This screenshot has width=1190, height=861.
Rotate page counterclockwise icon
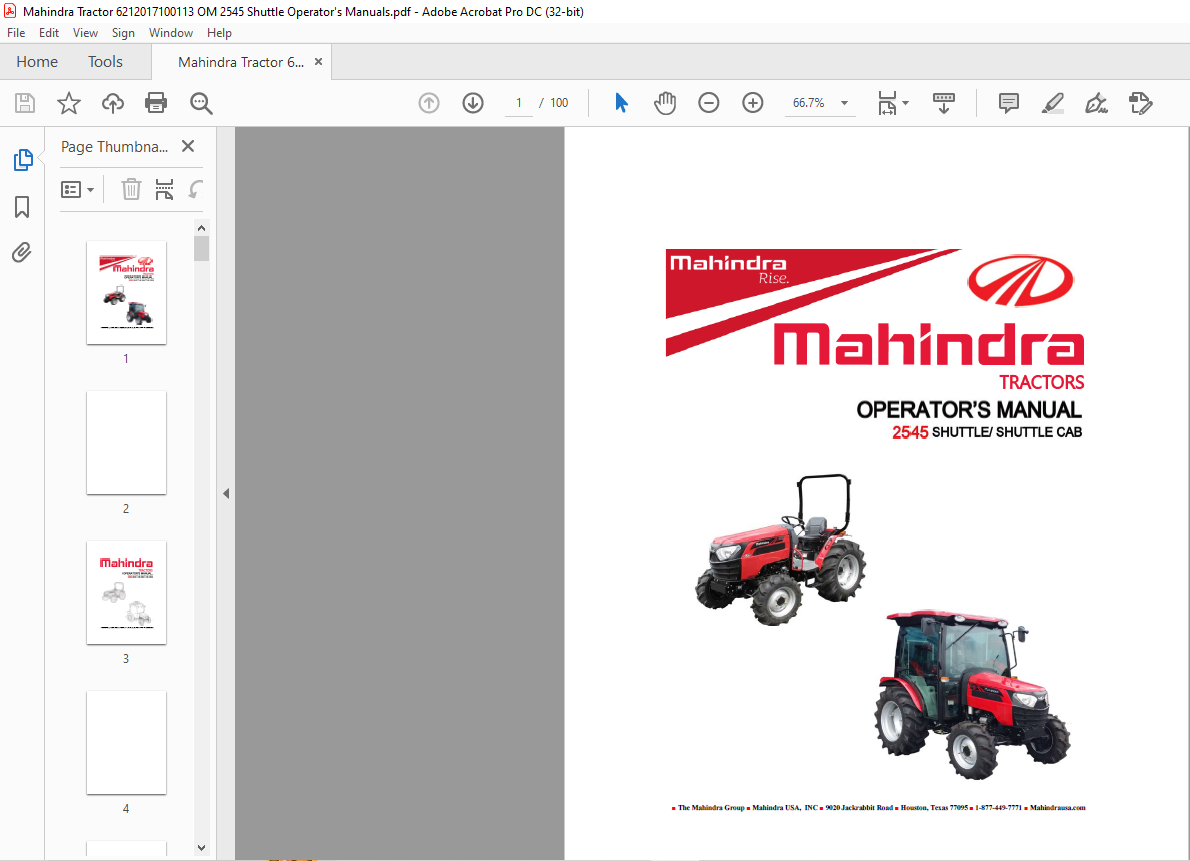coord(196,189)
